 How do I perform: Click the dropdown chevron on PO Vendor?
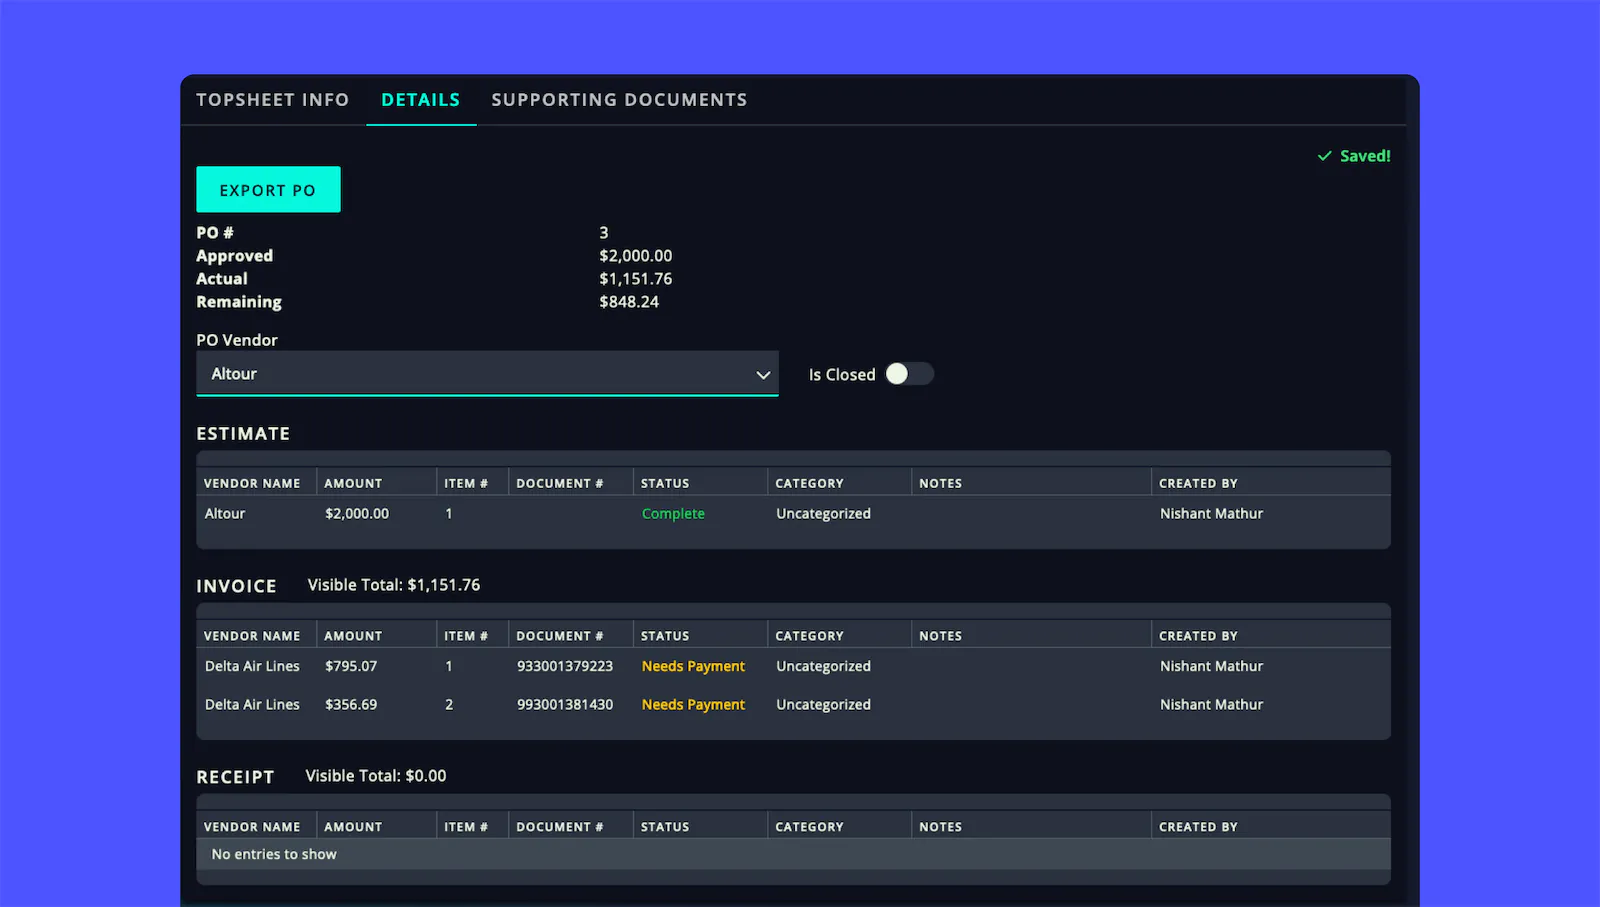point(763,373)
